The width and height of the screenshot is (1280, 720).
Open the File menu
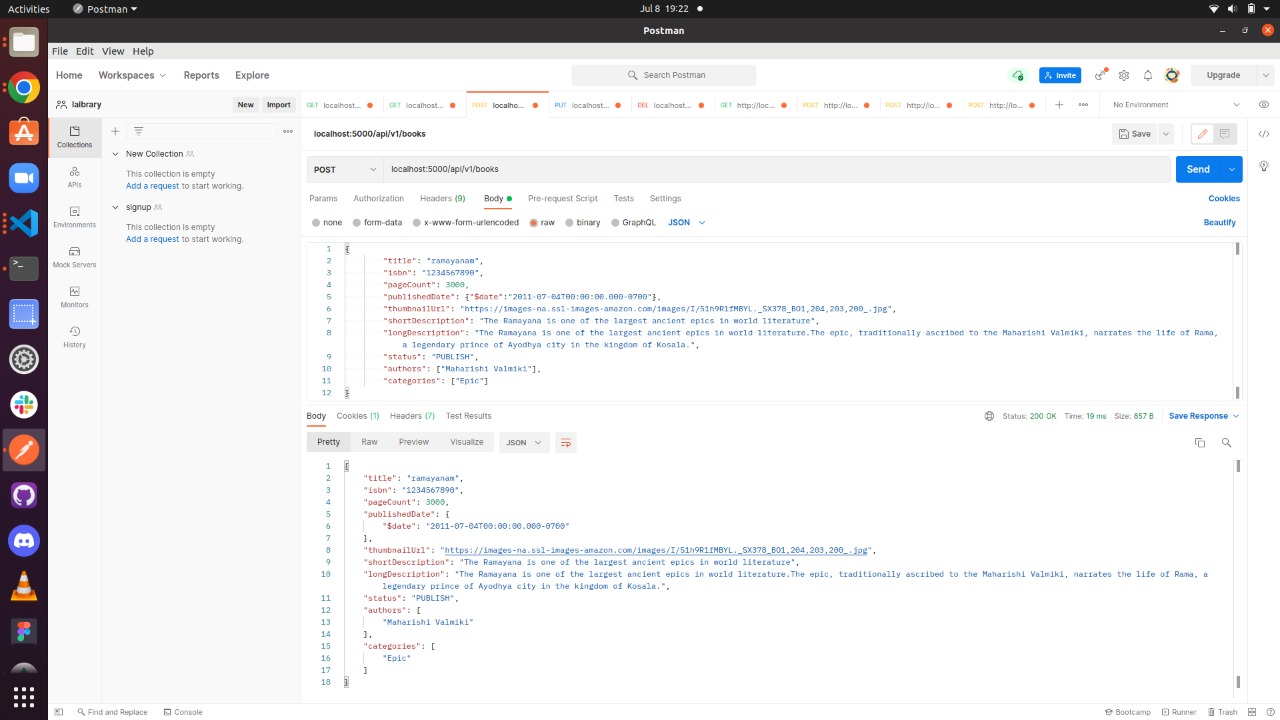tap(60, 51)
